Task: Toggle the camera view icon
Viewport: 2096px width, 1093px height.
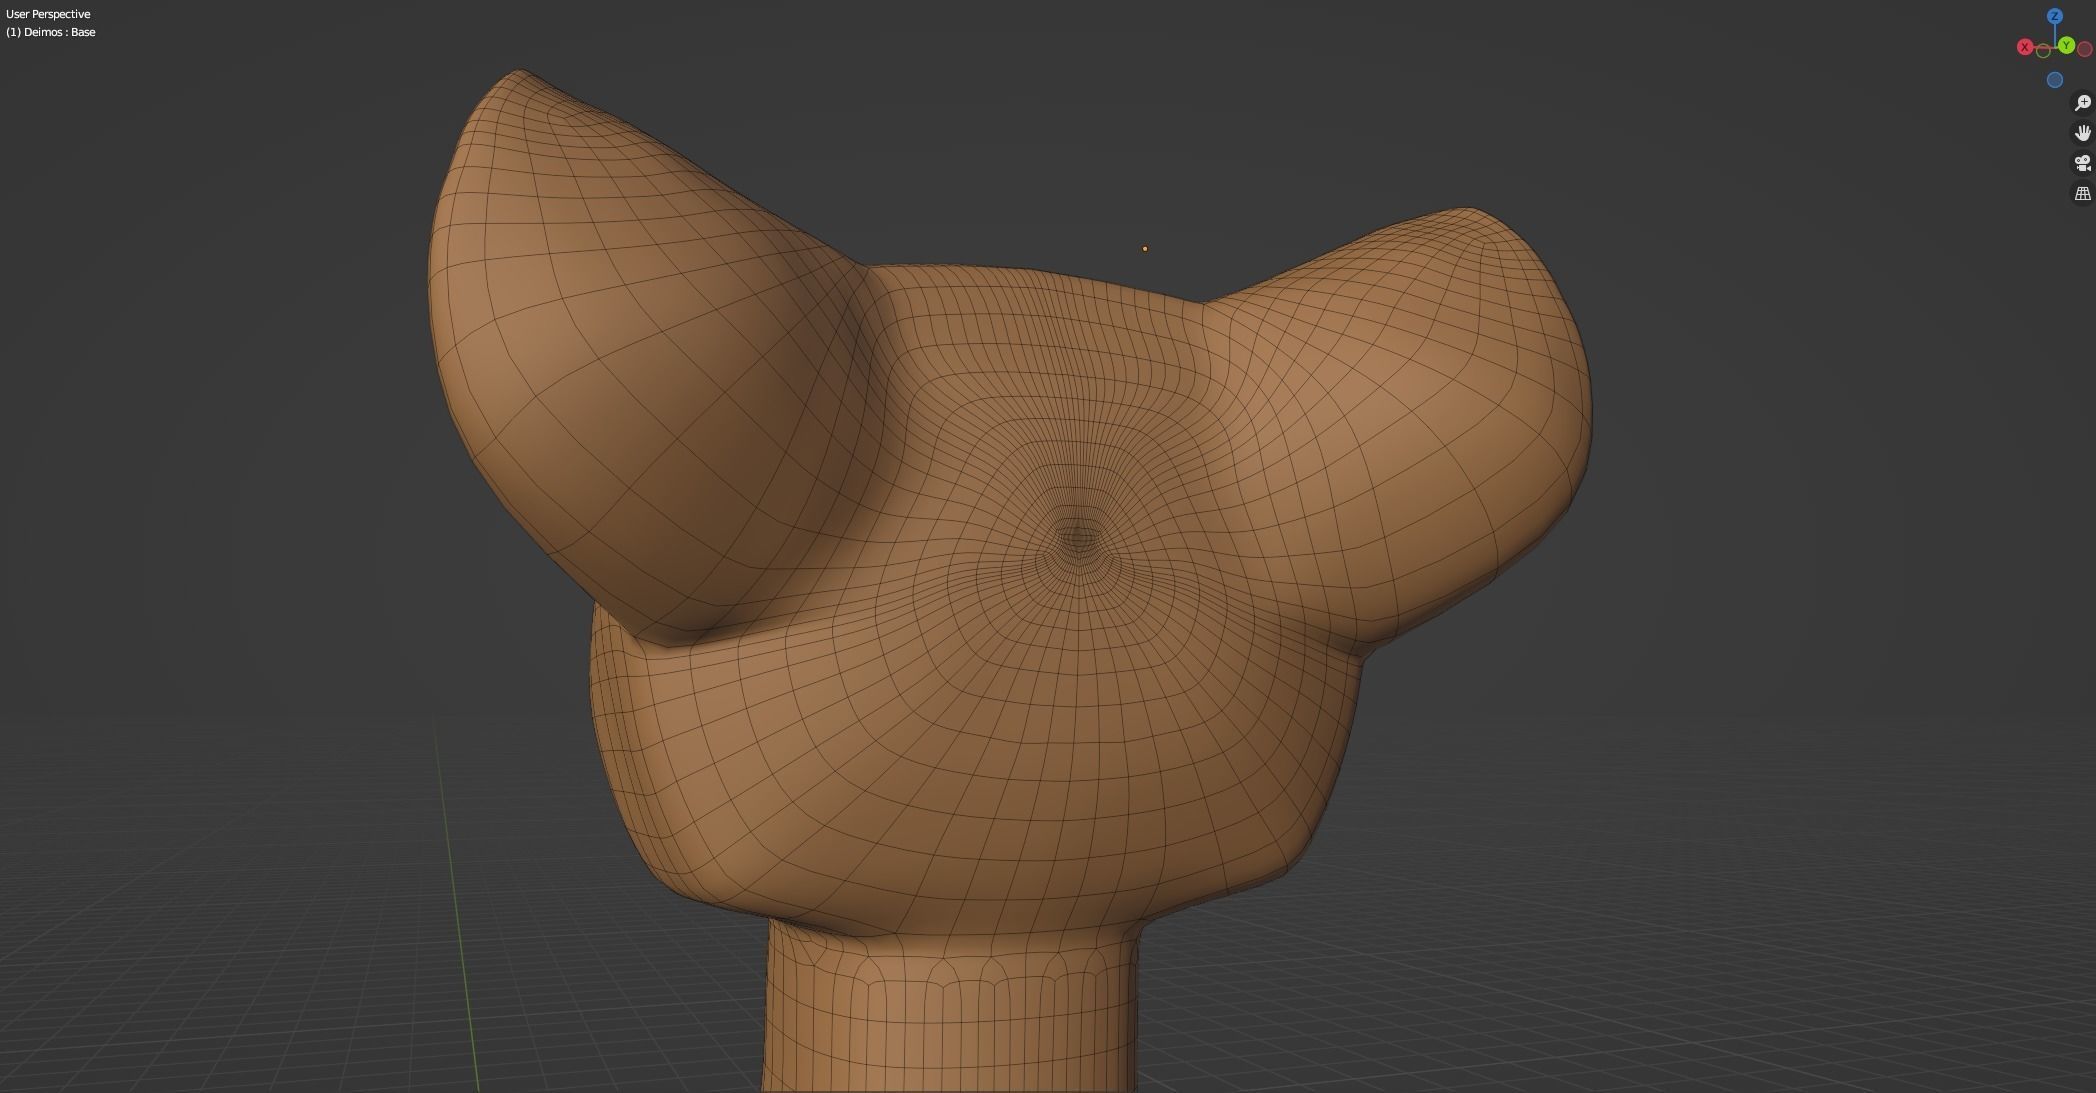Action: pyautogui.click(x=2083, y=163)
